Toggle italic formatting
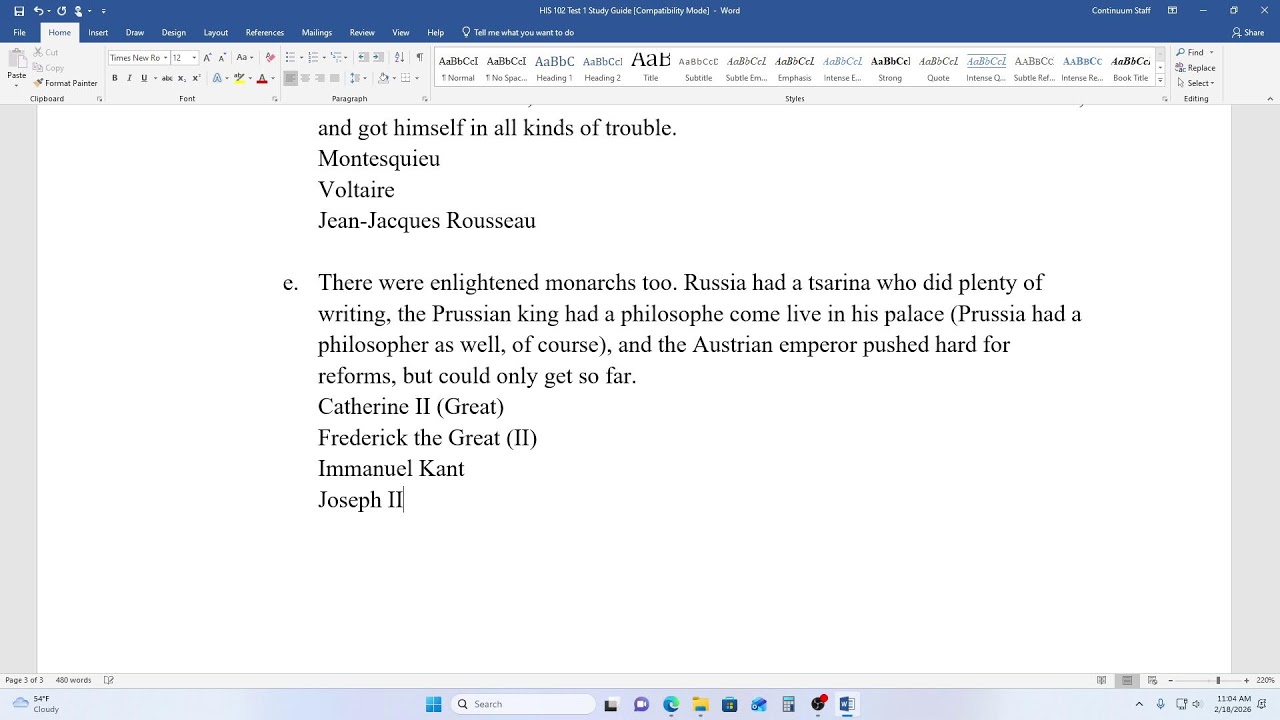This screenshot has width=1280, height=720. [x=129, y=78]
